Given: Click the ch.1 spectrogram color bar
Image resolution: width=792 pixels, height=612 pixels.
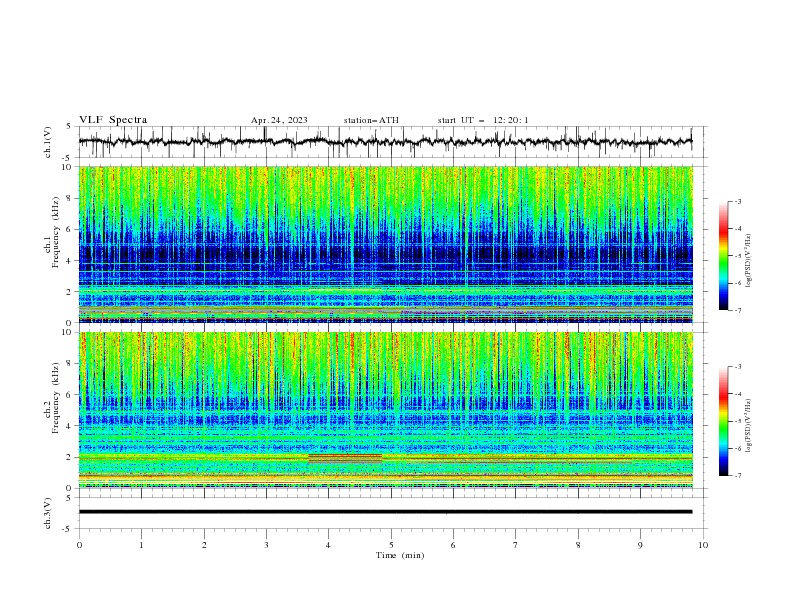Looking at the screenshot, I should (724, 256).
